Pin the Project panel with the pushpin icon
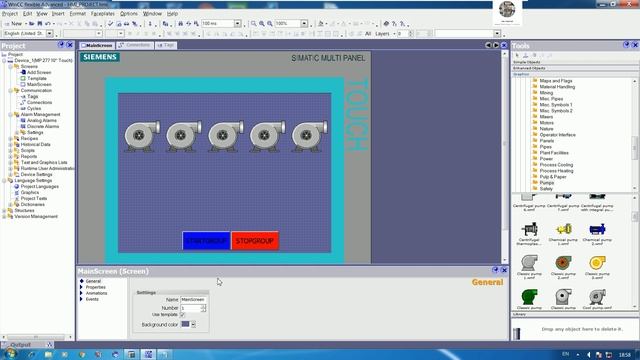This screenshot has height=360, width=640. (x=61, y=45)
